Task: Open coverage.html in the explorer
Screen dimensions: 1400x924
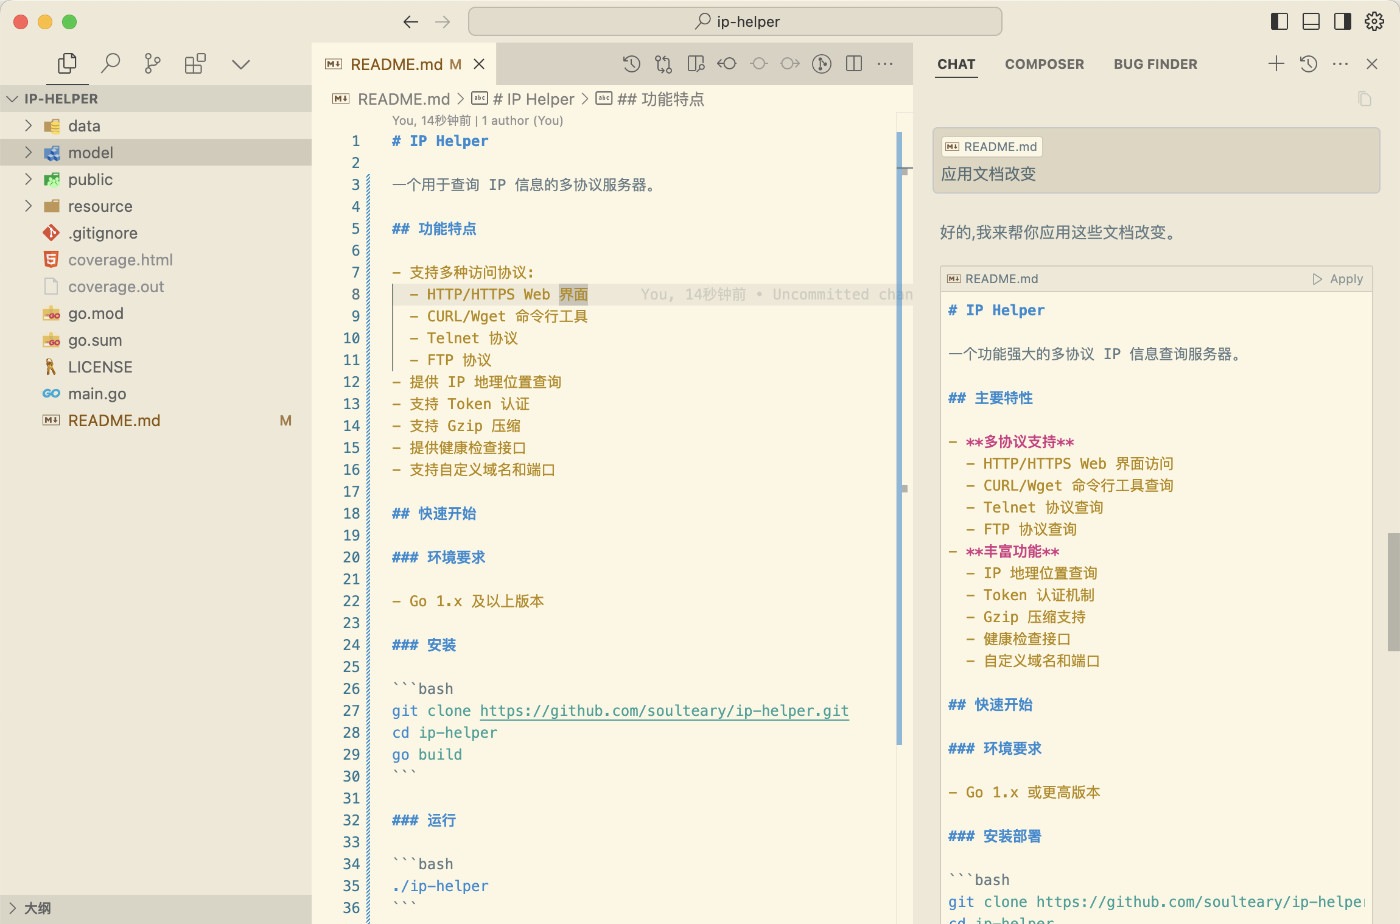Action: pyautogui.click(x=156, y=260)
